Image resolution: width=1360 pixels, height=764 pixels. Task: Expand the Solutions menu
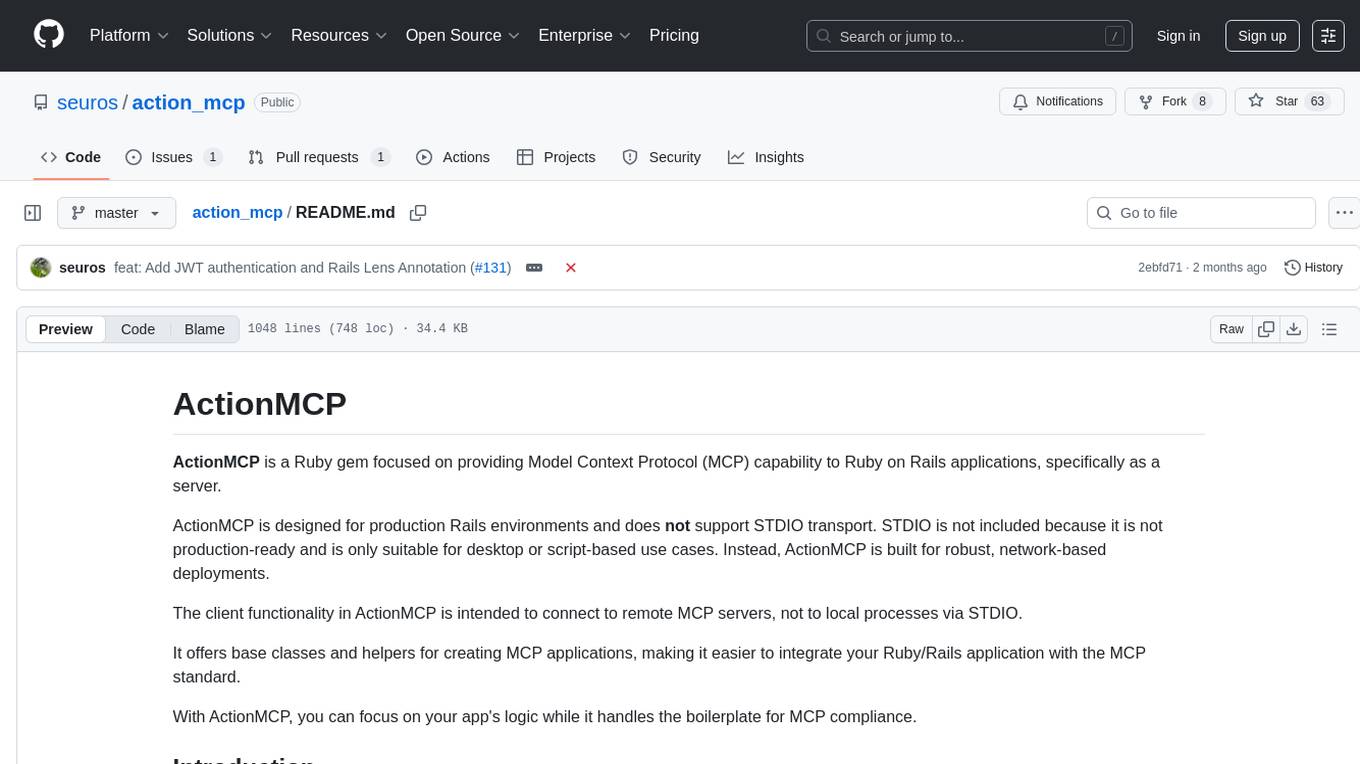click(x=230, y=35)
